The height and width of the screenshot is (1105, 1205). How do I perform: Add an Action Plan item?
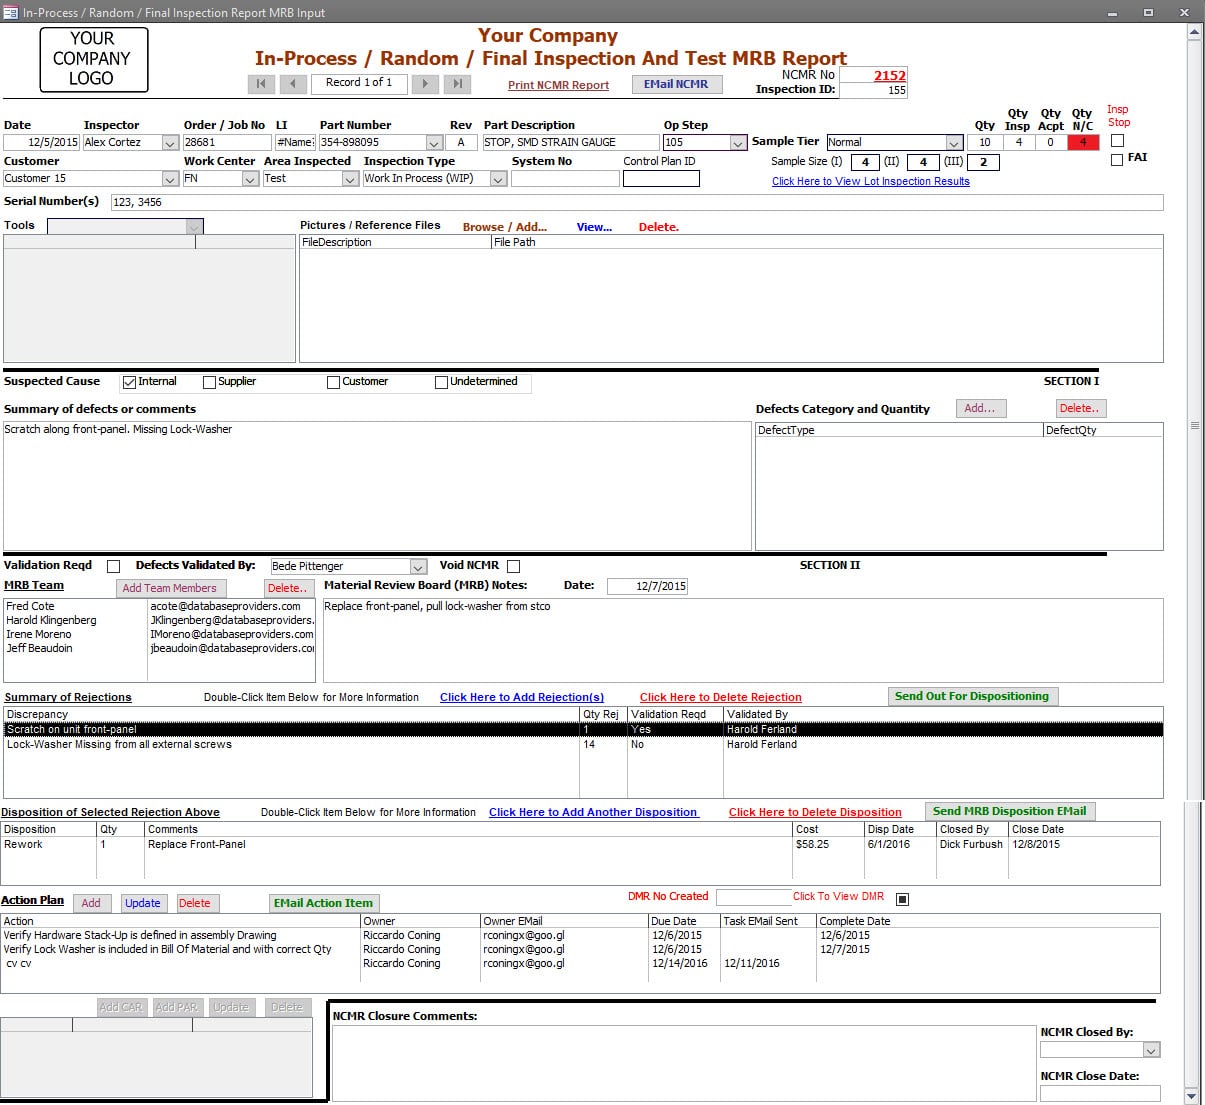91,903
